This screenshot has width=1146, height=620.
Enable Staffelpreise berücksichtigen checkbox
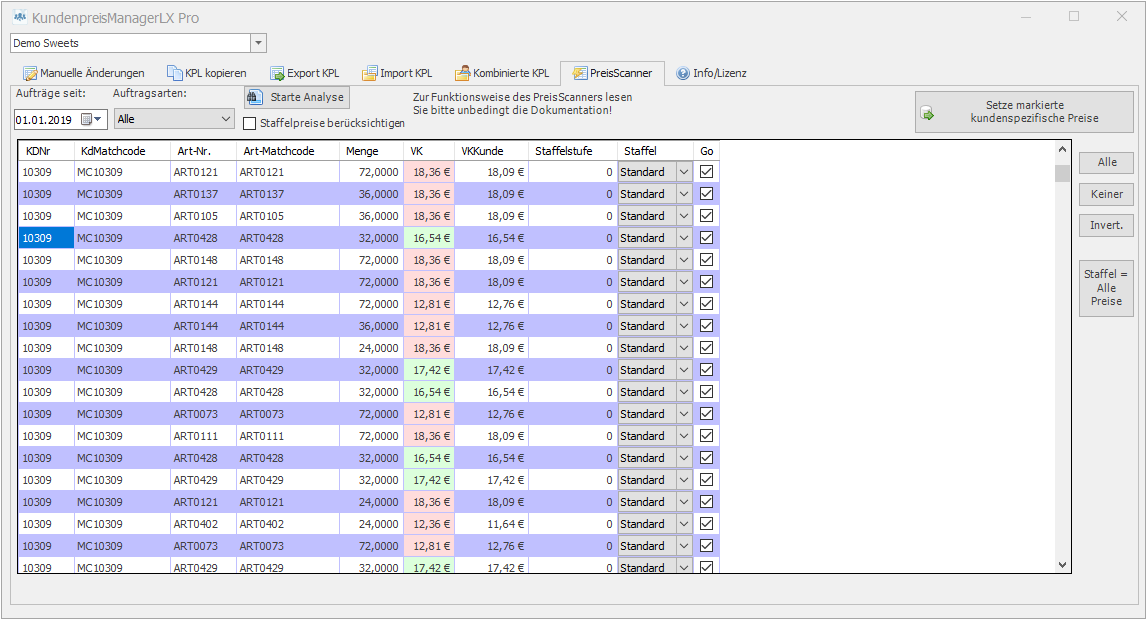pos(251,123)
